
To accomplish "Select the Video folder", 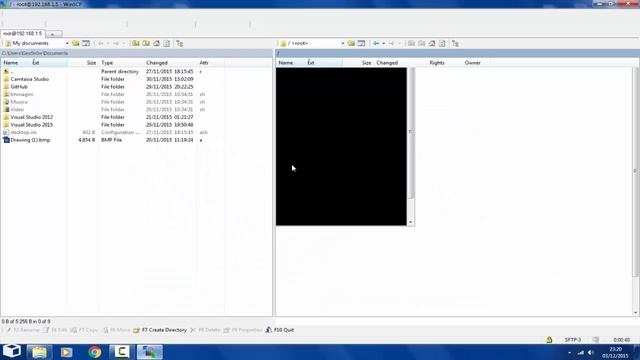I will 17,109.
